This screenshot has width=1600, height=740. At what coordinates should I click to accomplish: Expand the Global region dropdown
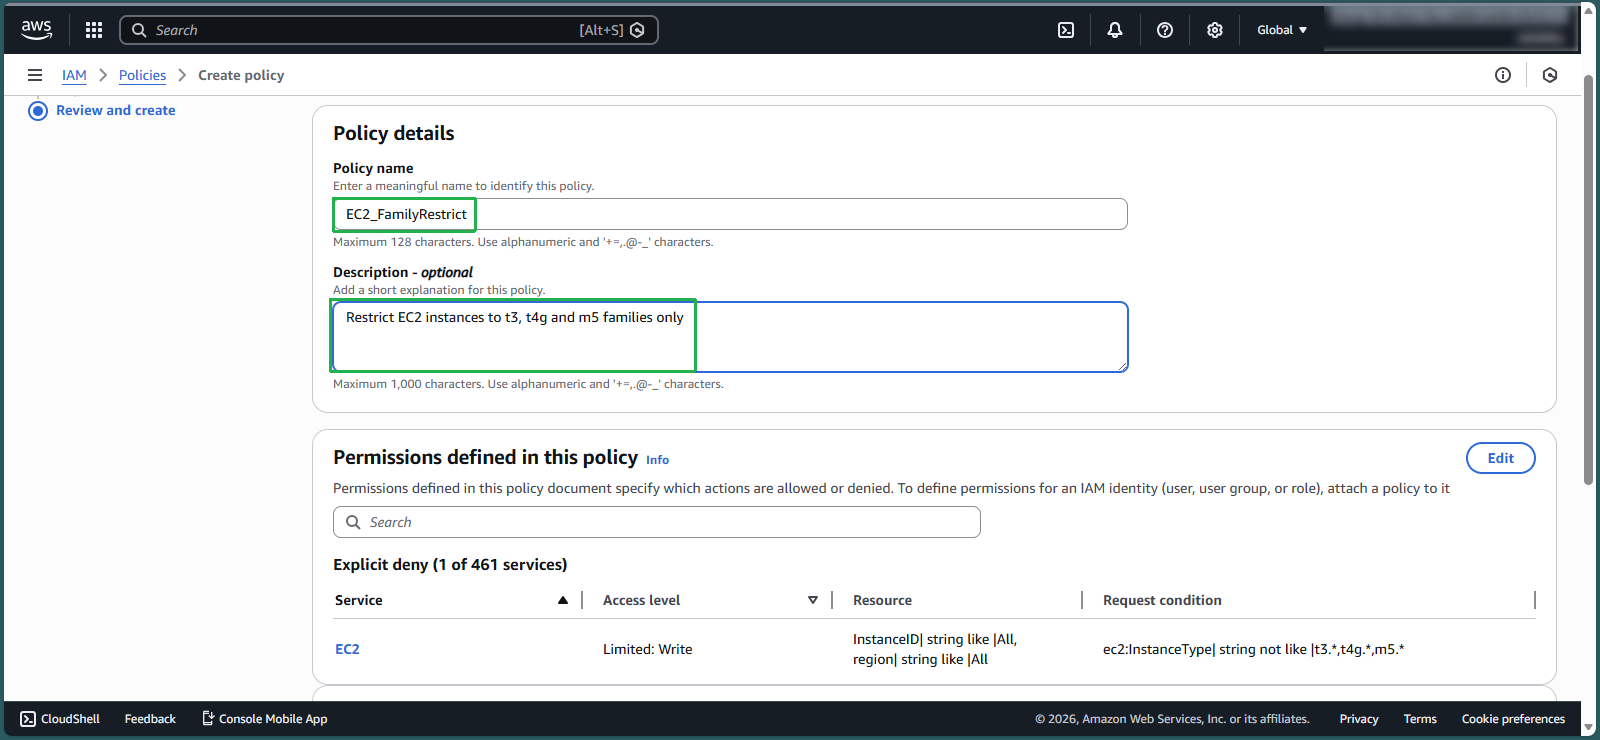pyautogui.click(x=1282, y=30)
